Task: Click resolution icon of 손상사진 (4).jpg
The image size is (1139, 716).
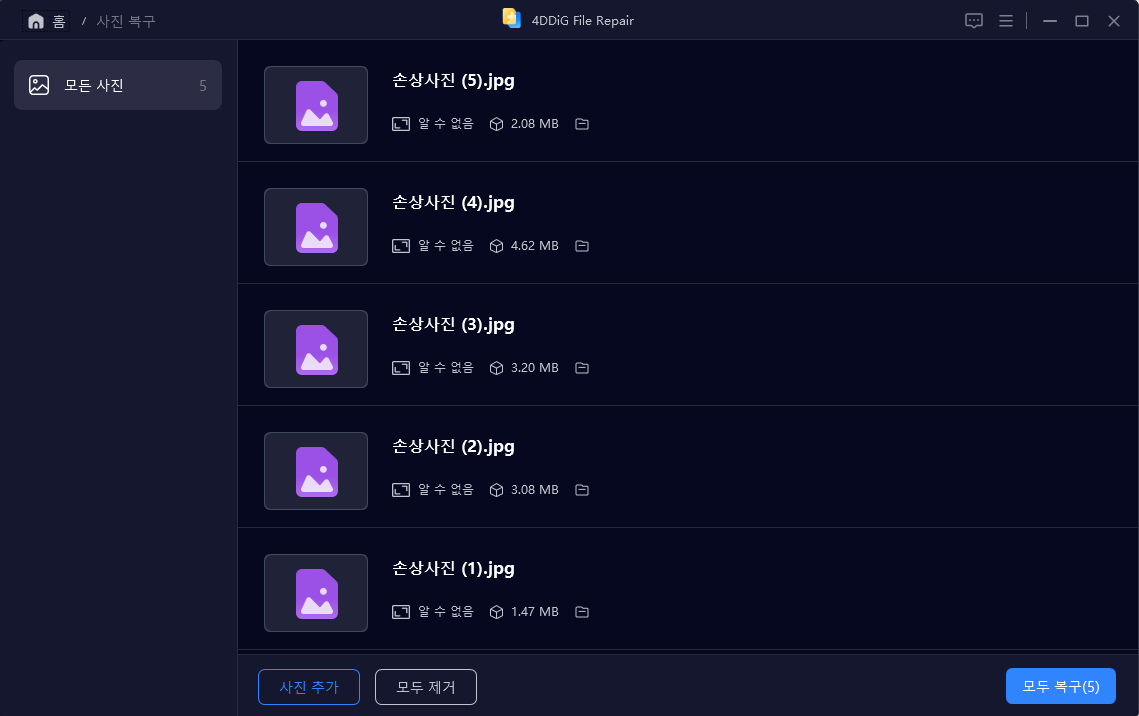Action: (401, 246)
